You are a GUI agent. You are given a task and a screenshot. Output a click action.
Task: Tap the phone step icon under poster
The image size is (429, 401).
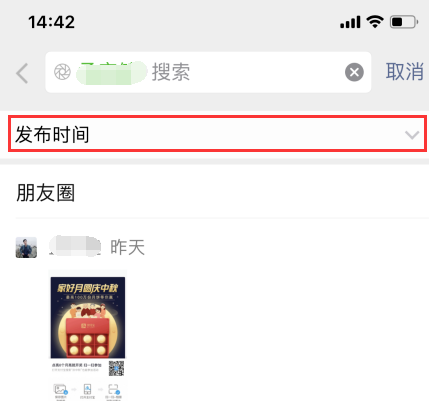(87, 389)
